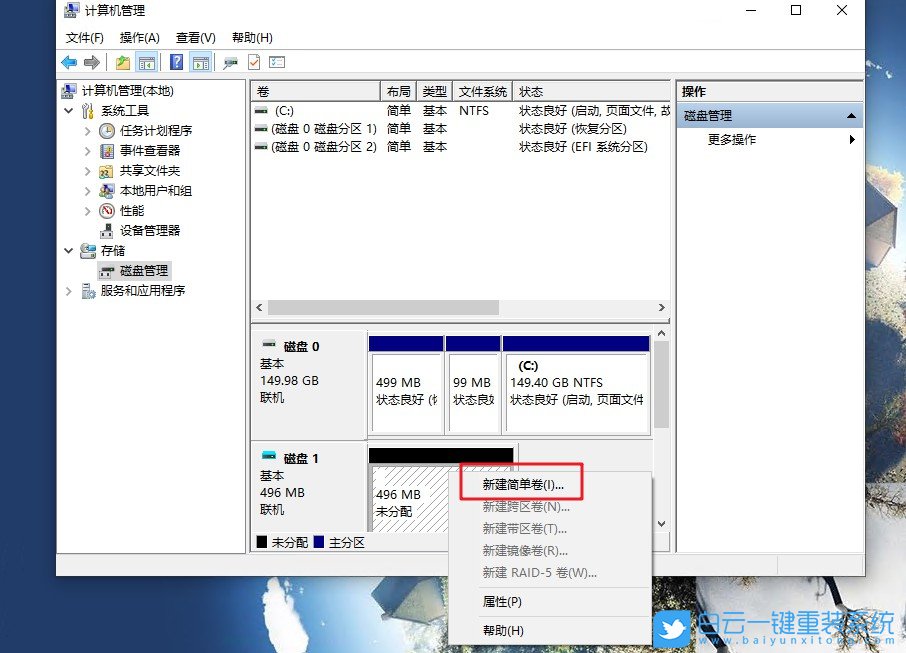Viewport: 906px width, 653px height.
Task: Select the 设备管理器 (Device Manager) icon
Action: [108, 231]
